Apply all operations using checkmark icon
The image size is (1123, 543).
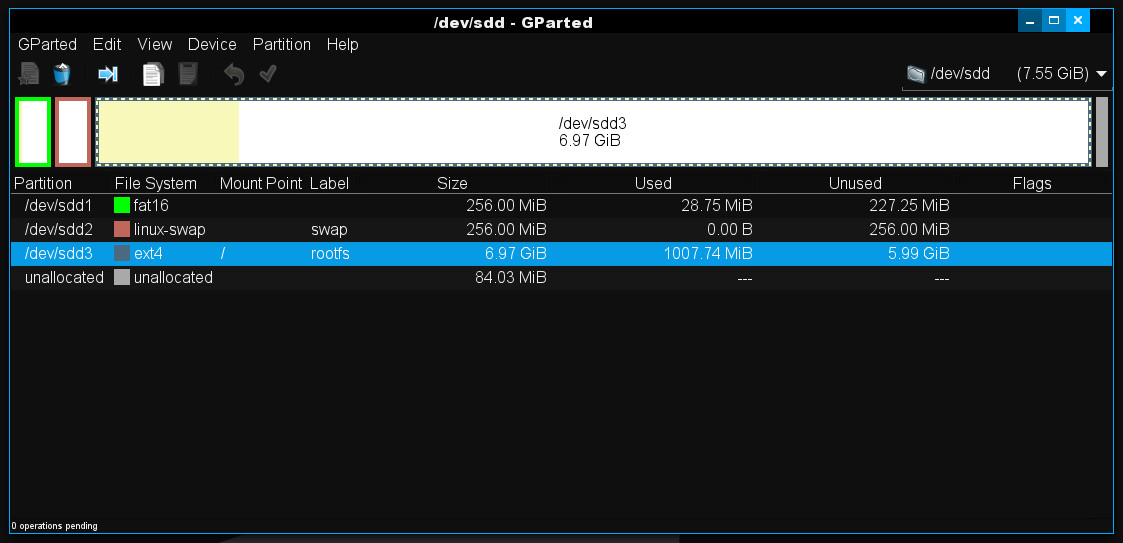[x=267, y=74]
